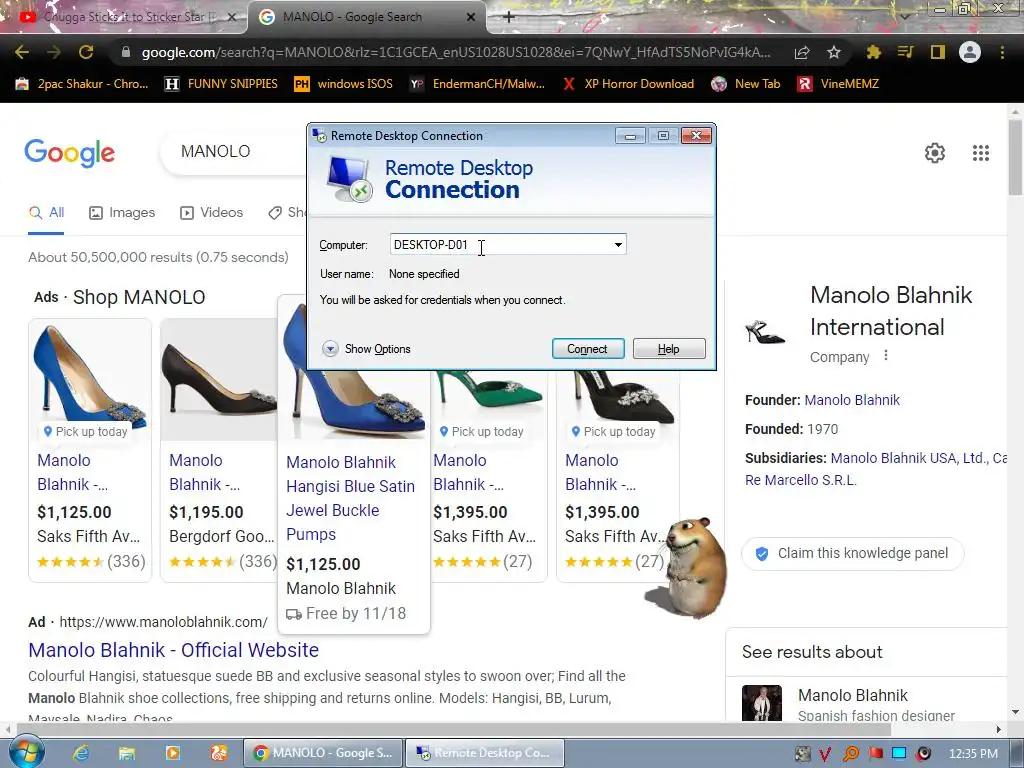Click the Help button in Remote Desktop
The width and height of the screenshot is (1024, 768).
tap(668, 349)
